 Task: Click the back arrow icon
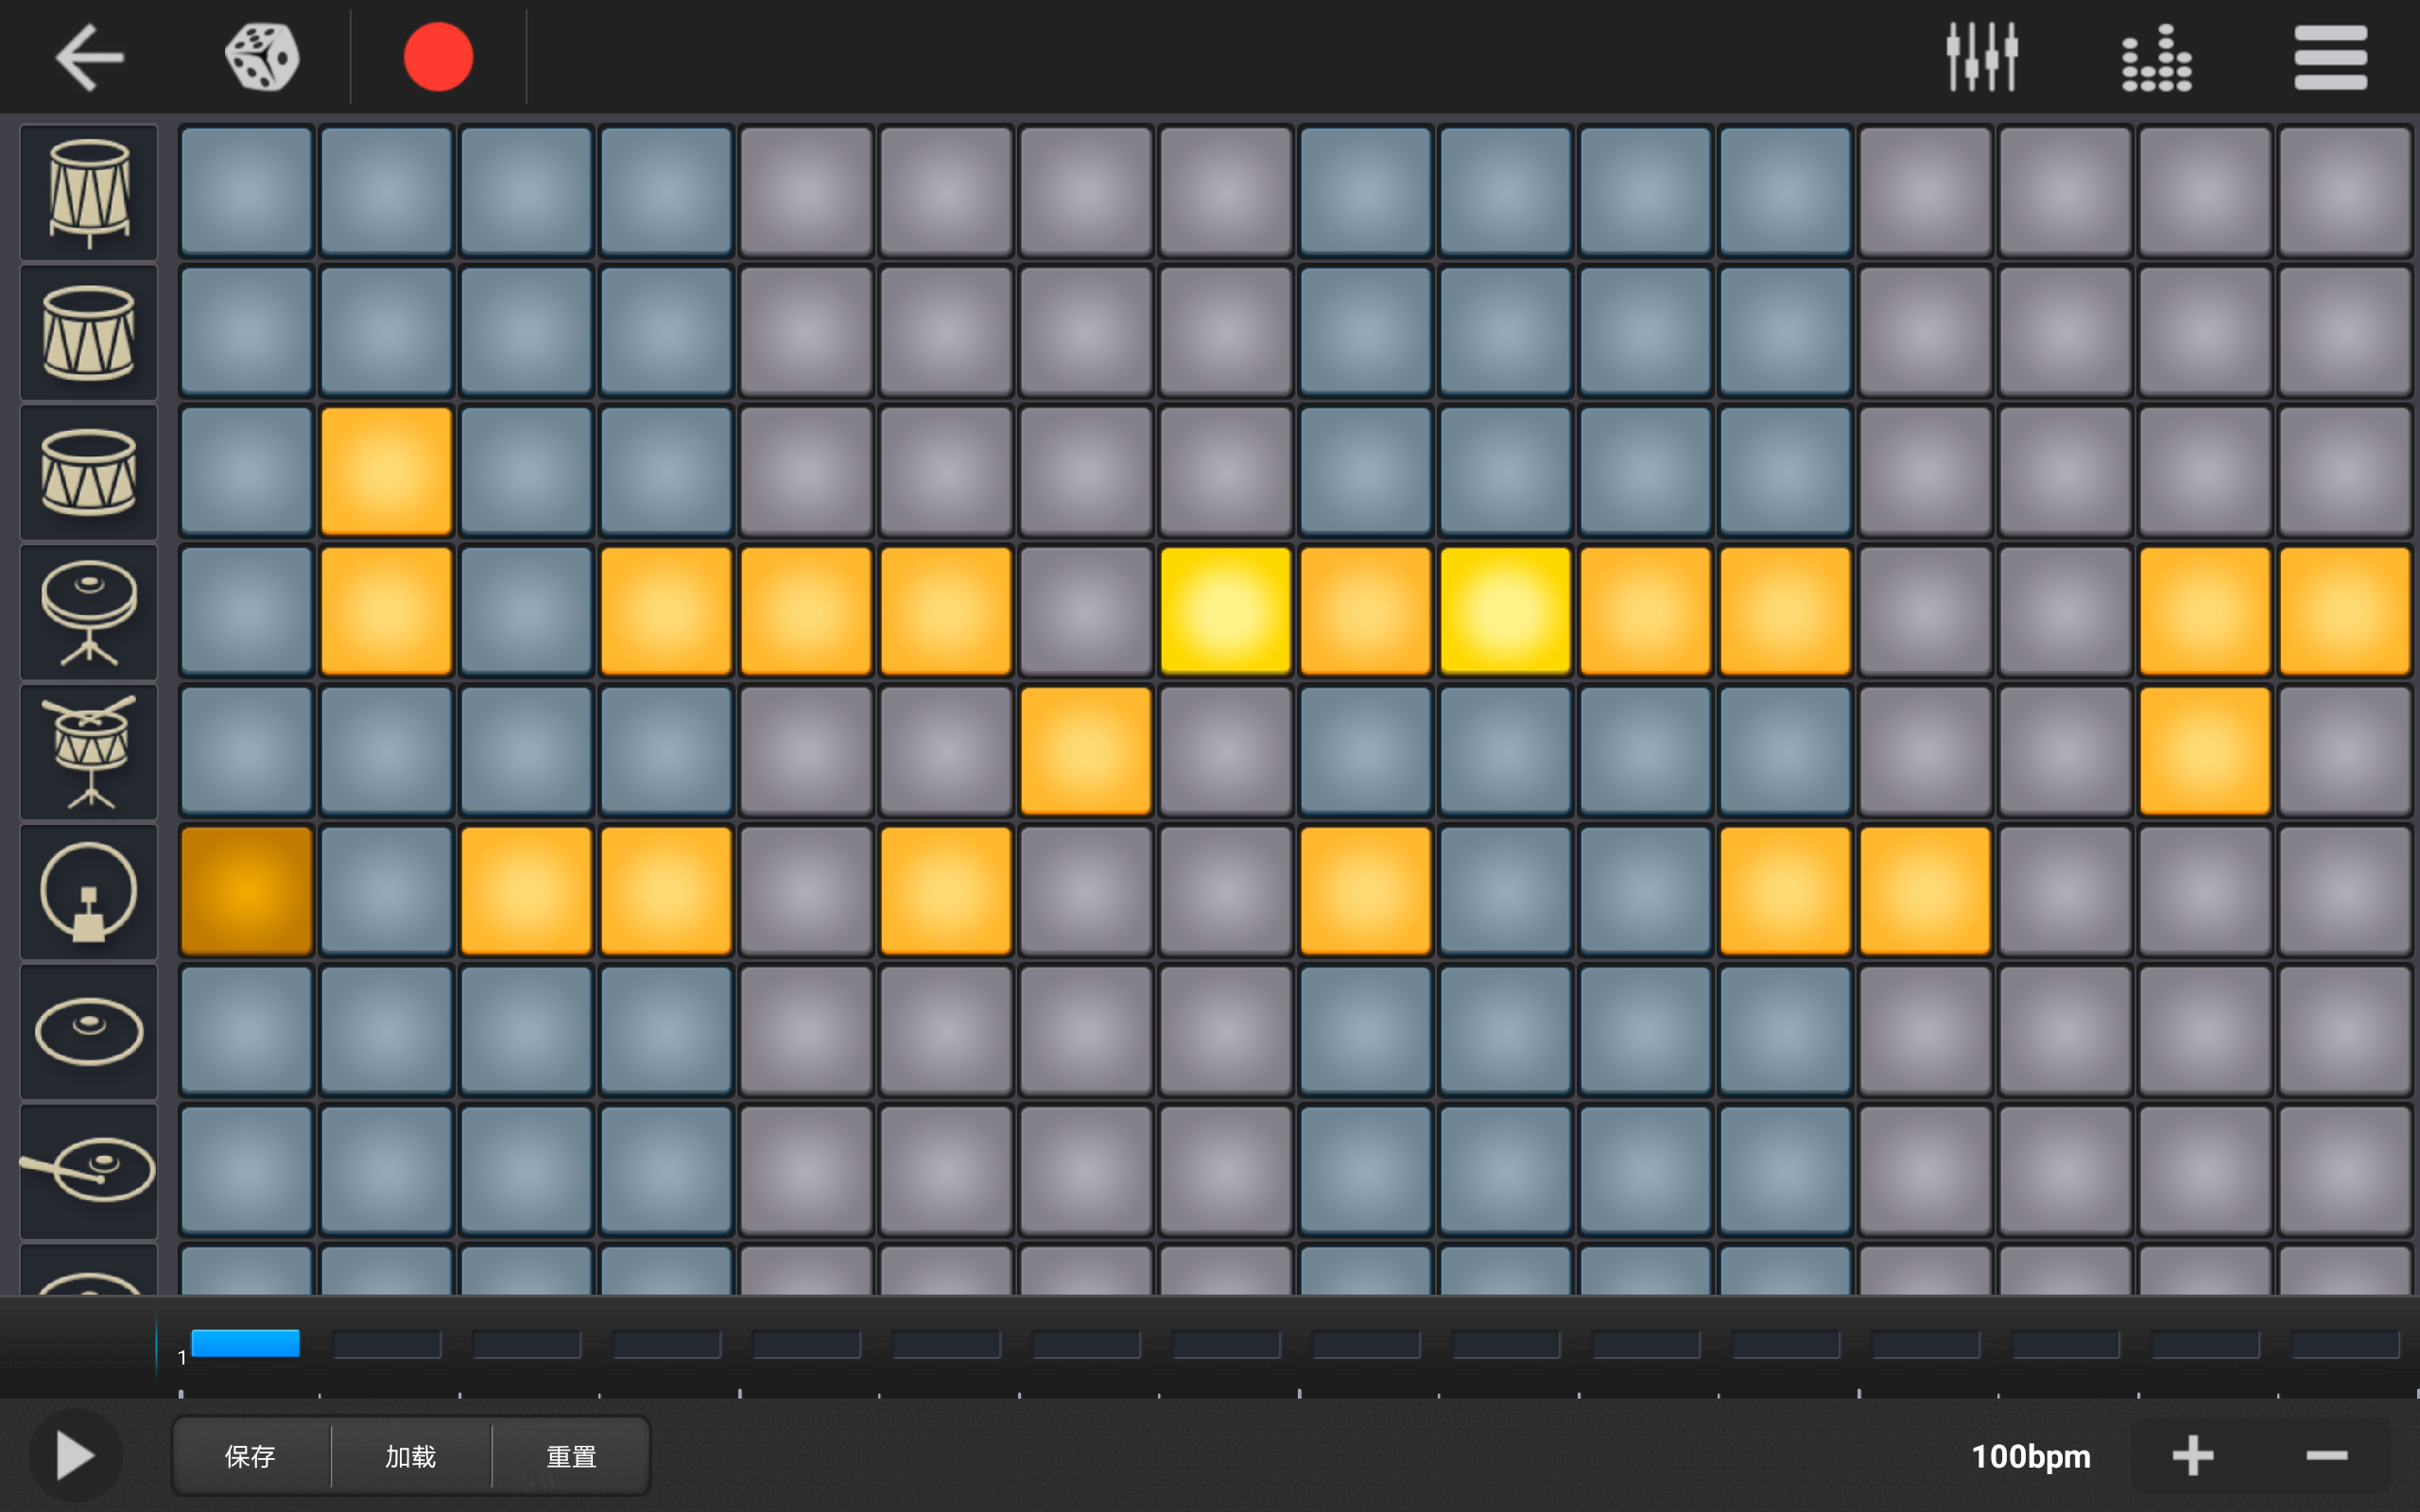click(x=89, y=57)
